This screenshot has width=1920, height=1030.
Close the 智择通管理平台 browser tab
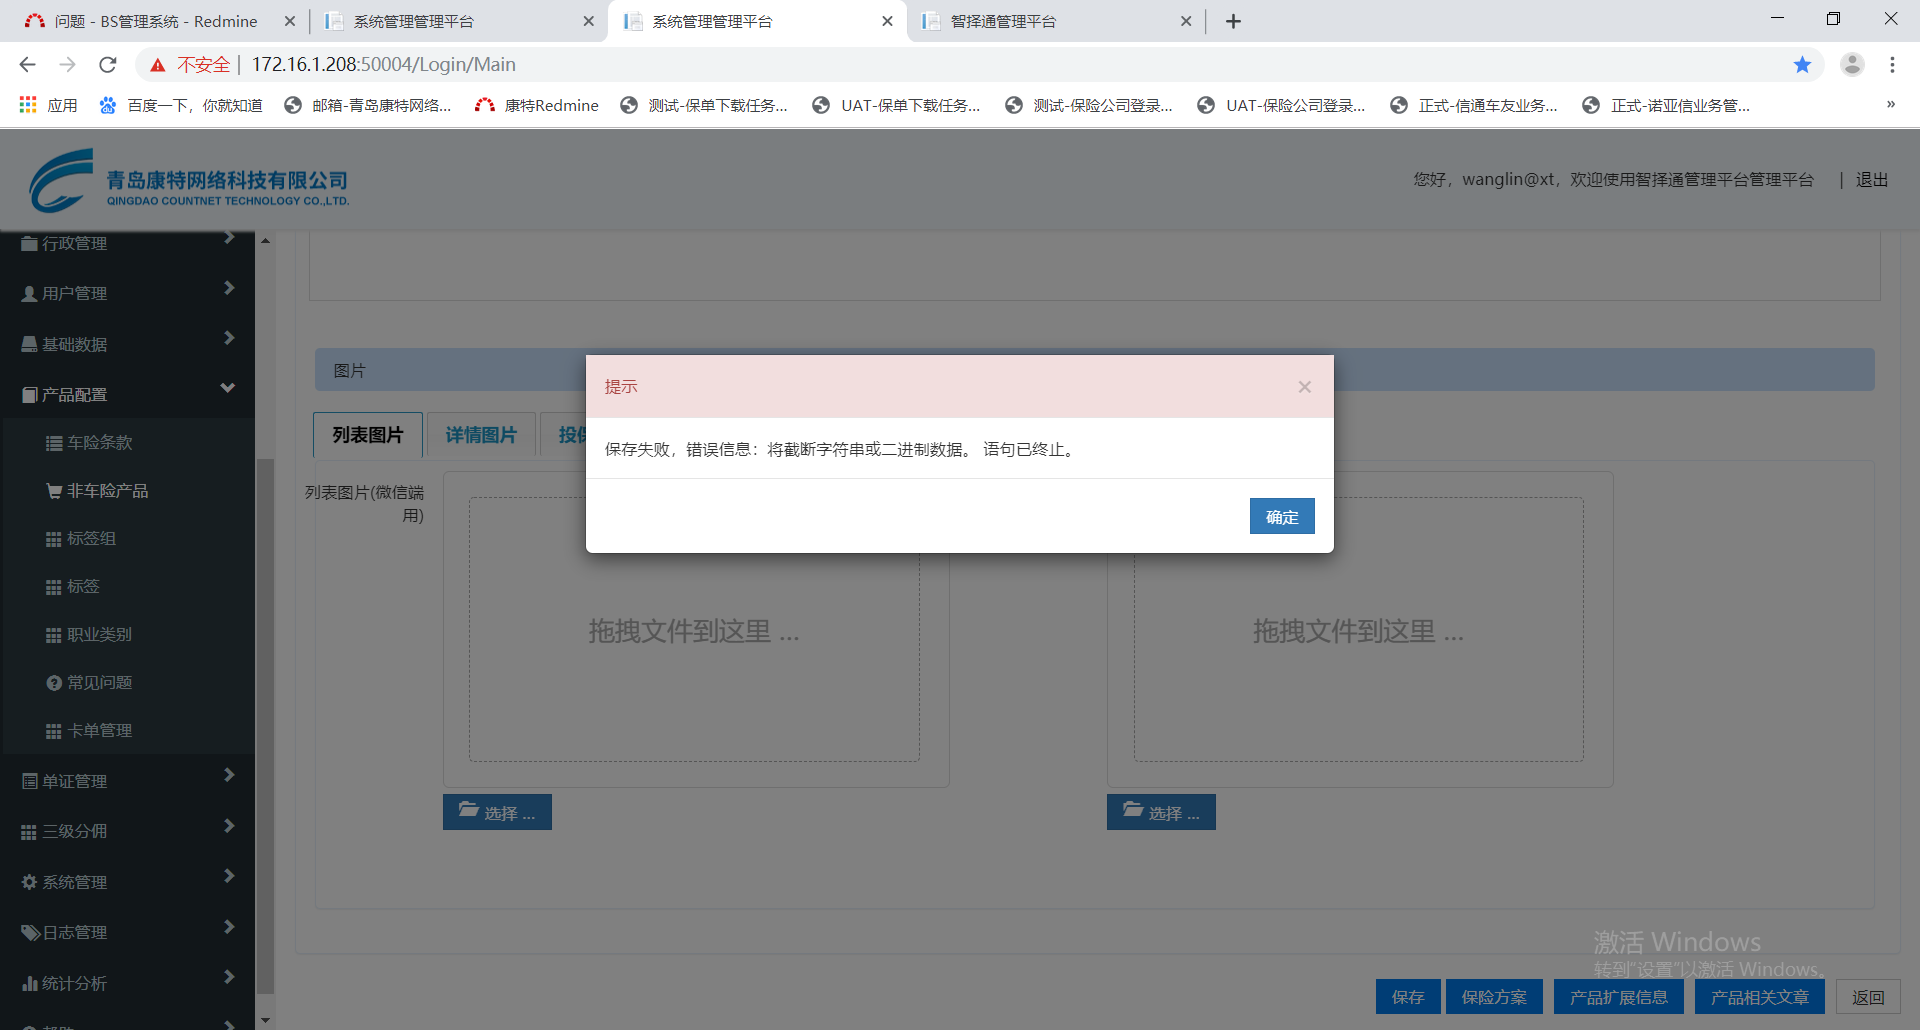click(1186, 21)
